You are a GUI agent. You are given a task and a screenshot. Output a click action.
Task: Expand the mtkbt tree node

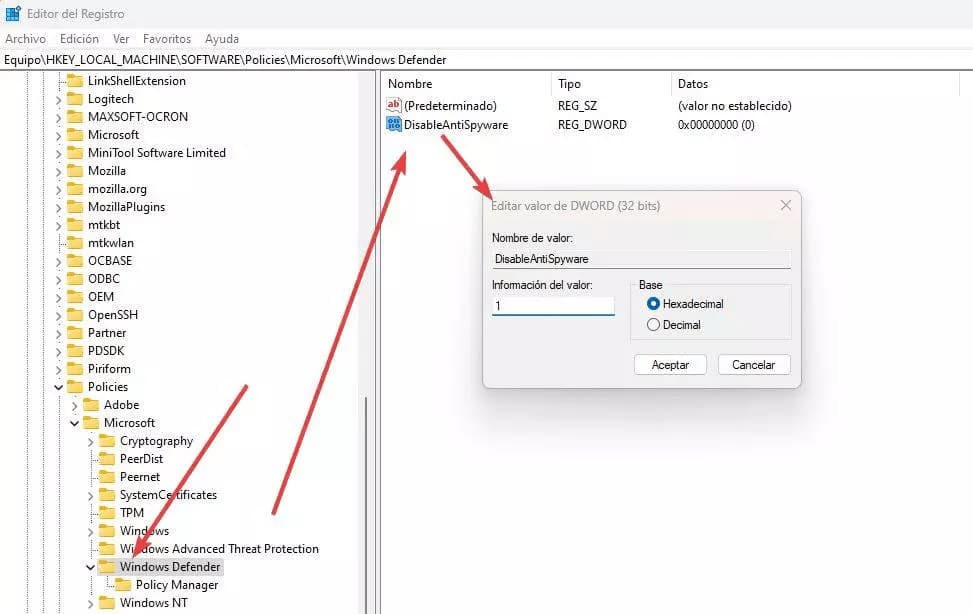[58, 225]
